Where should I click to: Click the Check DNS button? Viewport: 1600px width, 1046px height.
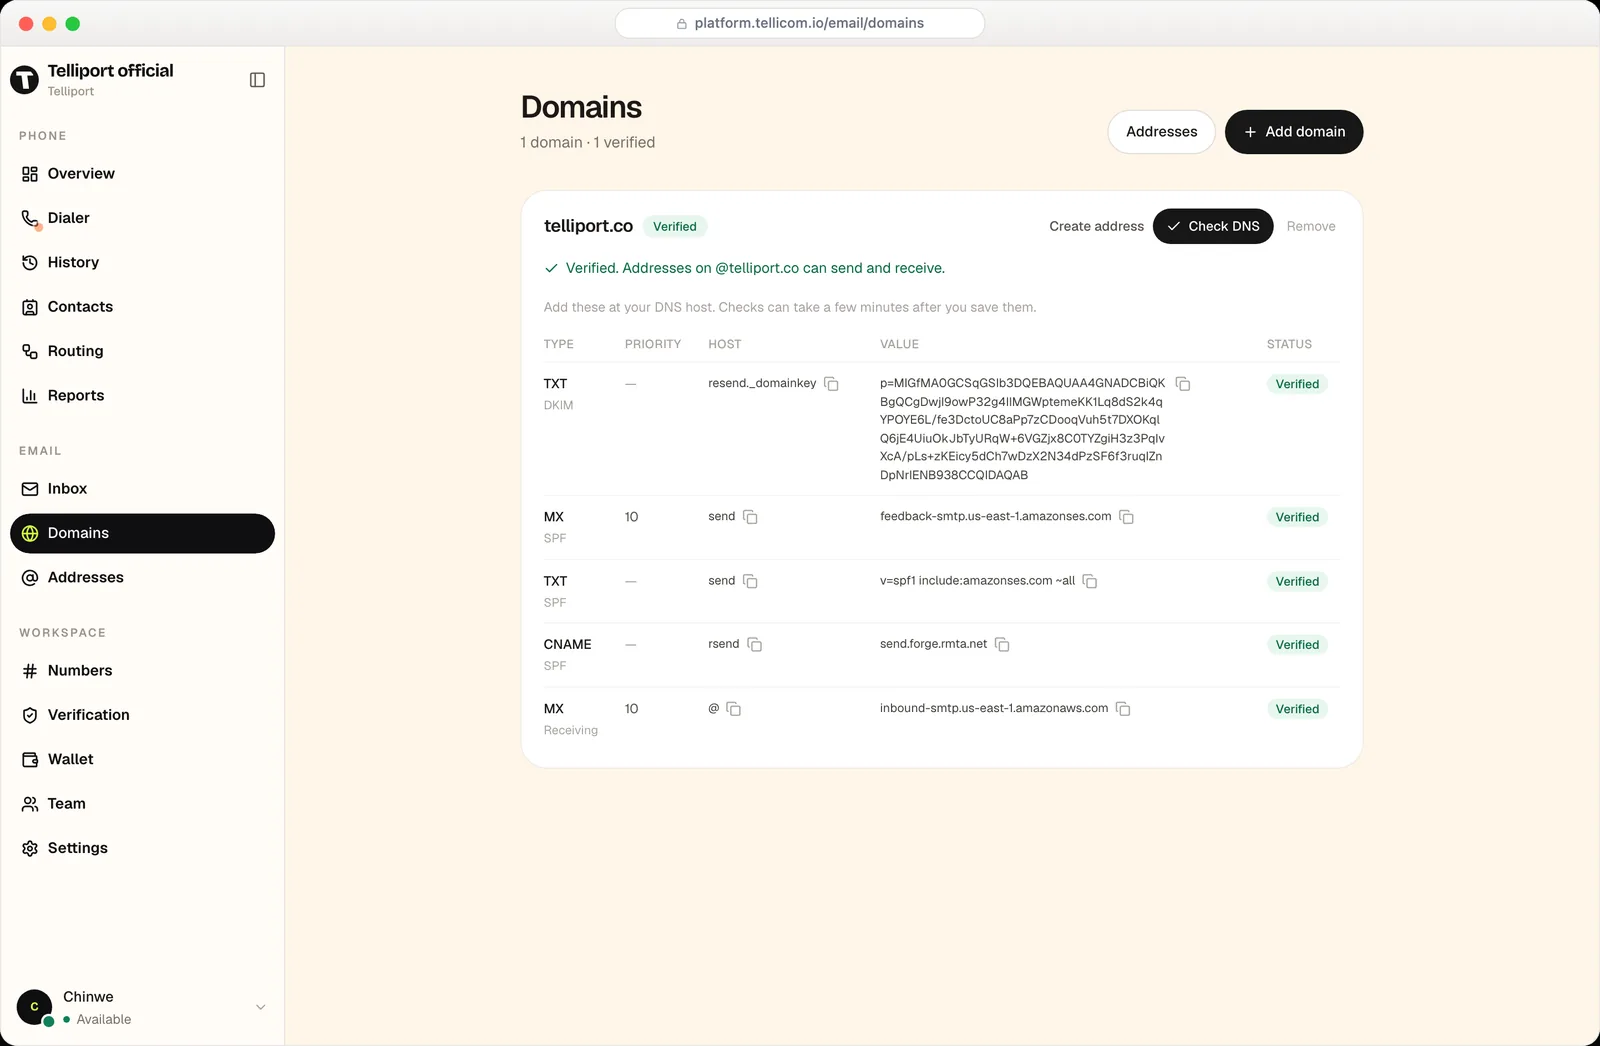pos(1213,226)
